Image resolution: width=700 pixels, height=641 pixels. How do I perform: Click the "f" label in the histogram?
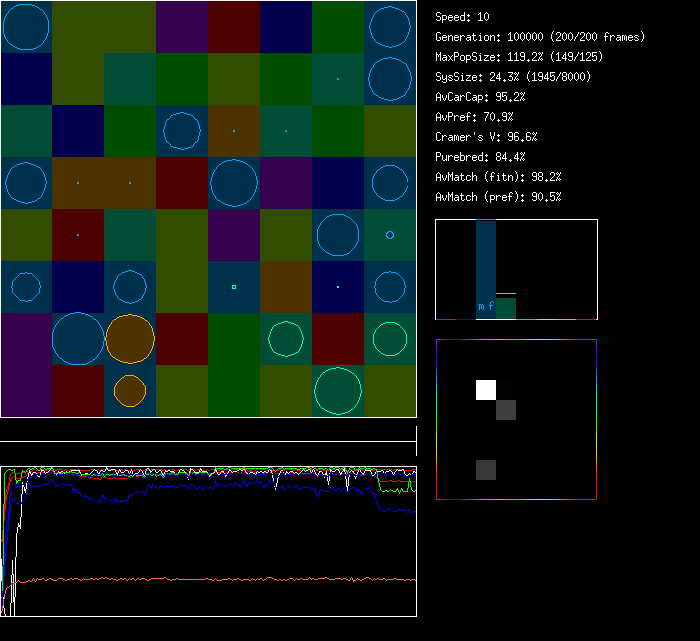(x=491, y=307)
